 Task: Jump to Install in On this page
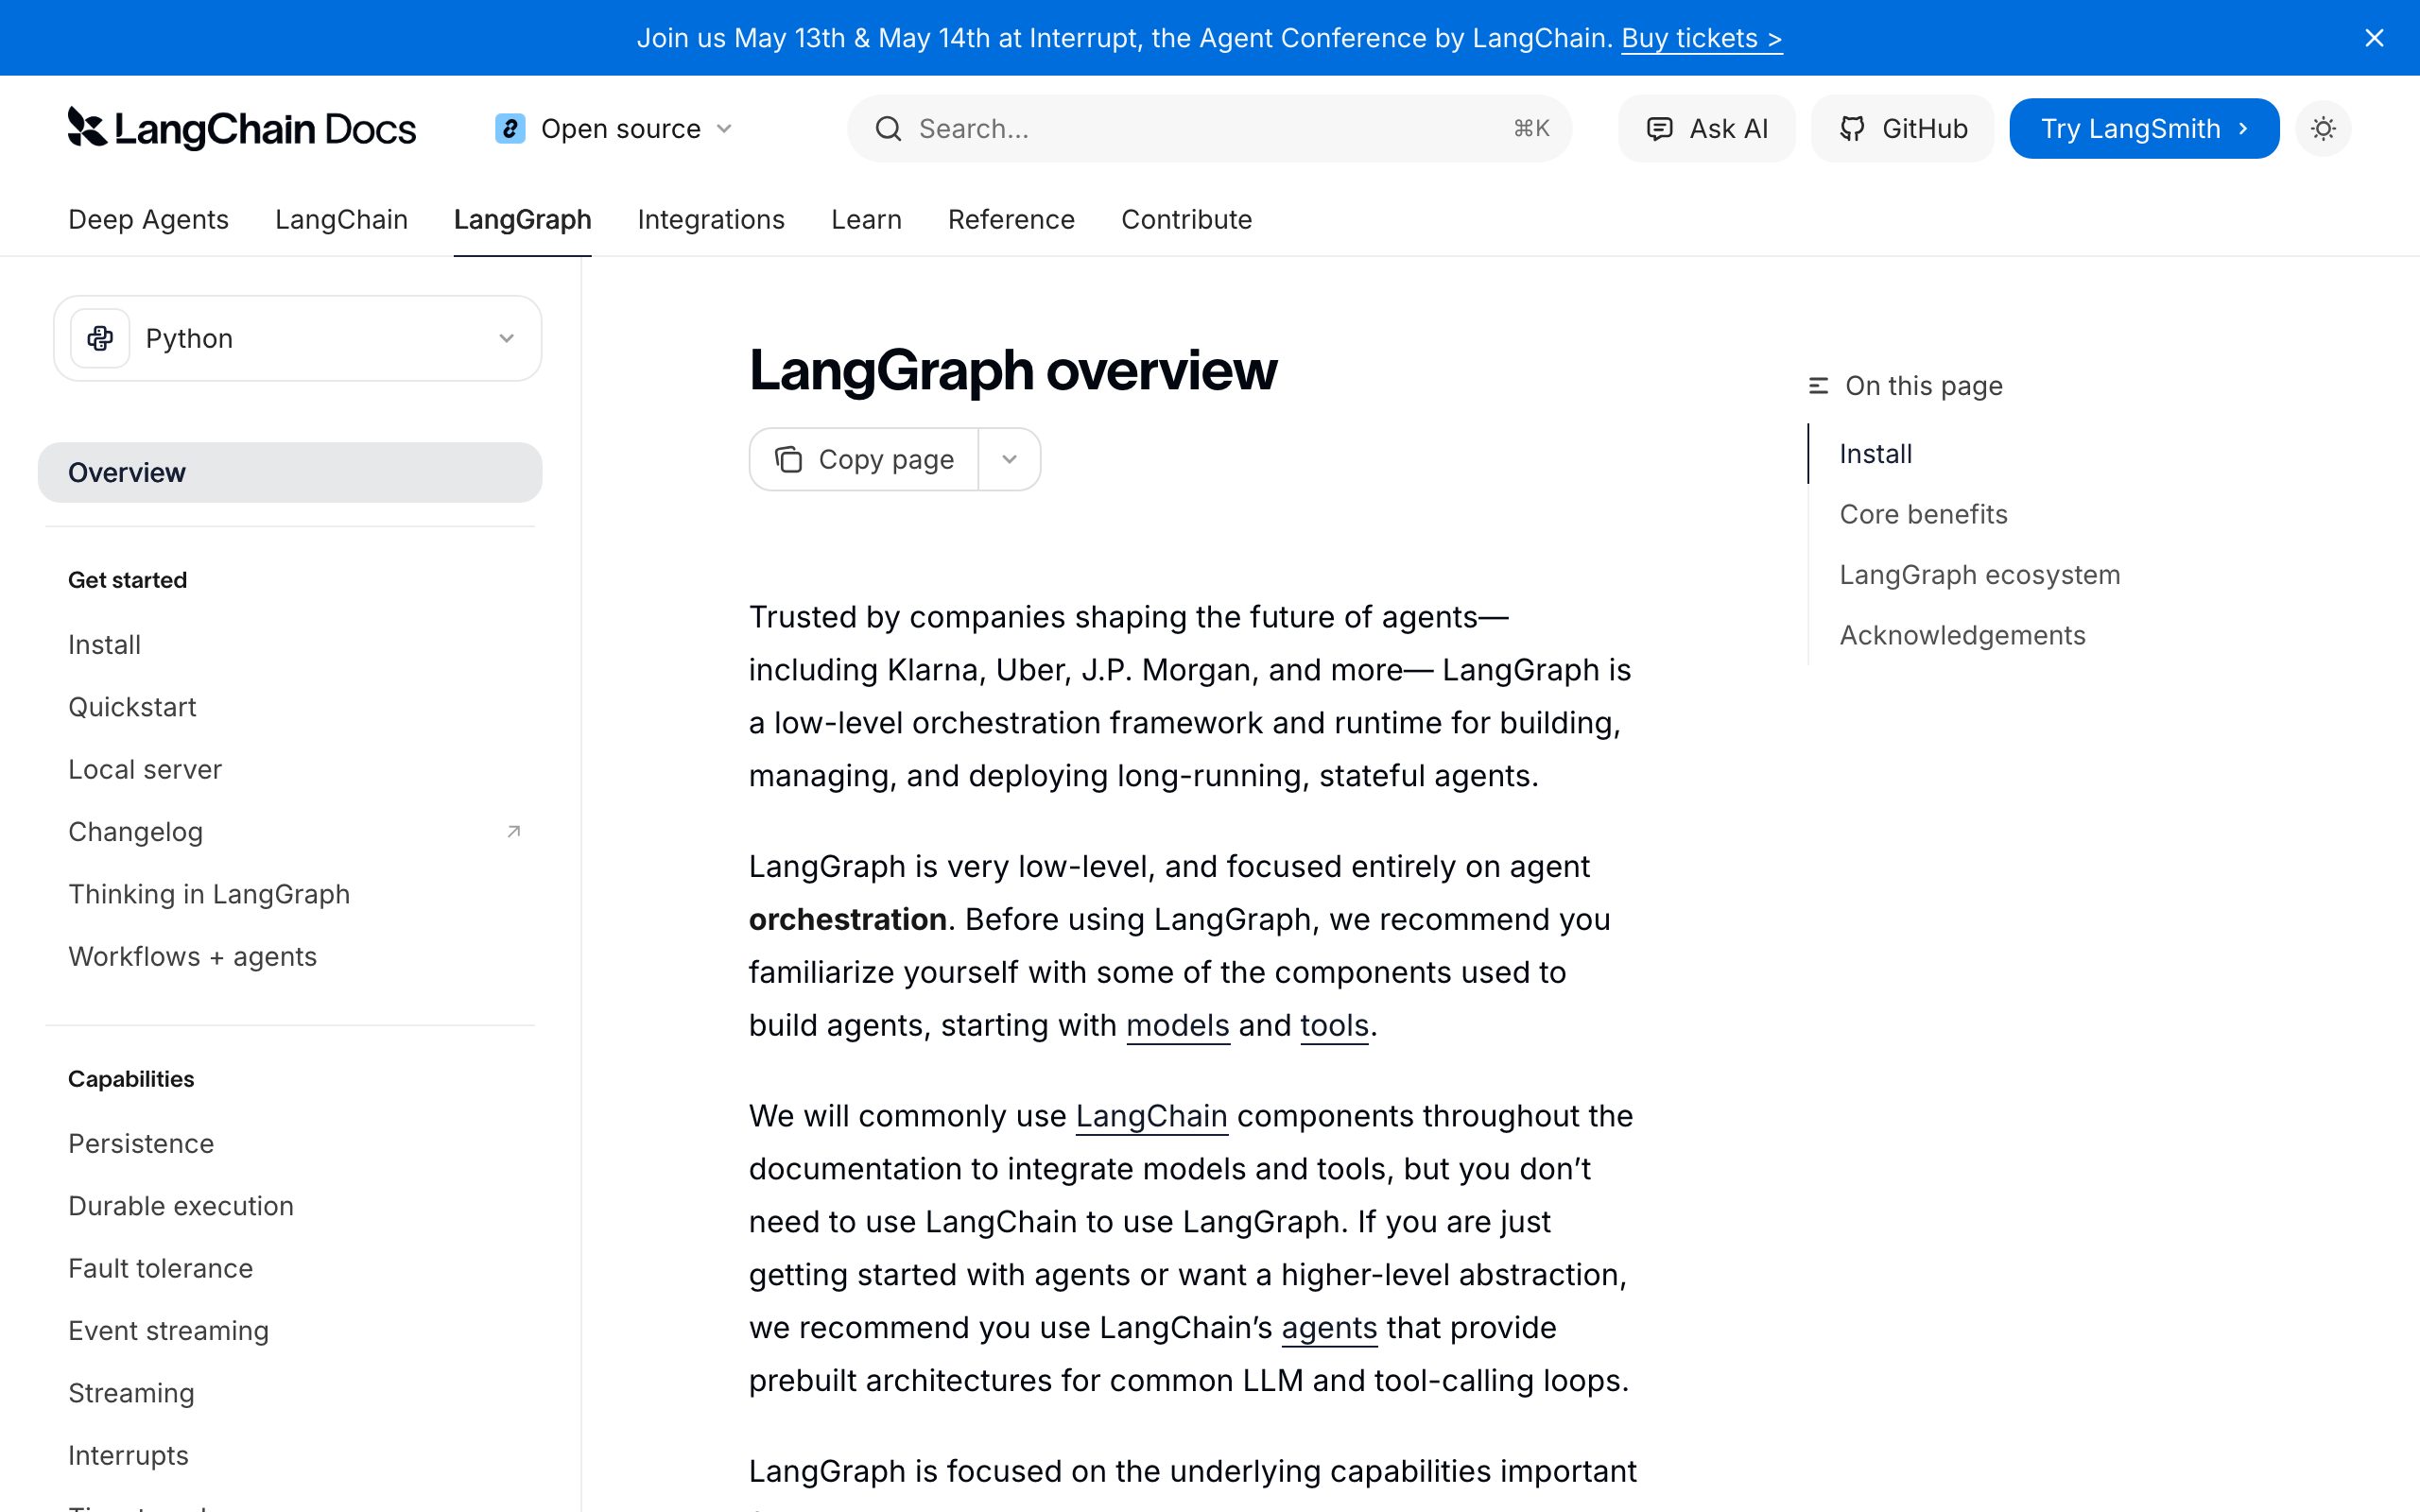click(x=1875, y=454)
